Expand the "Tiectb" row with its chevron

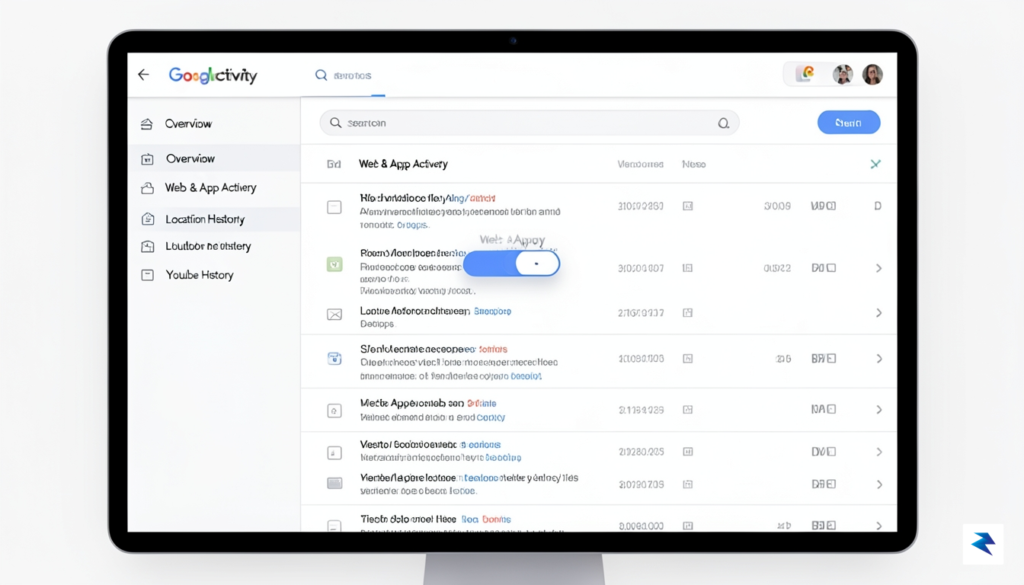click(878, 526)
